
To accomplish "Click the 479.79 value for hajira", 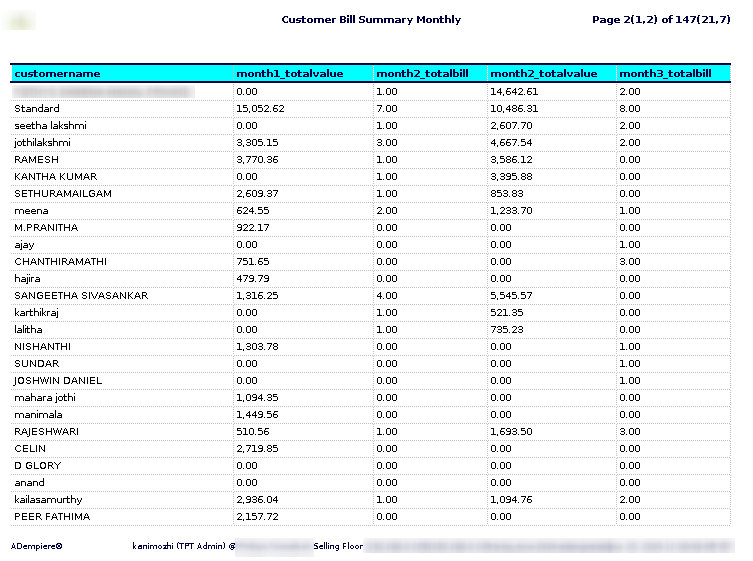I will click(253, 279).
